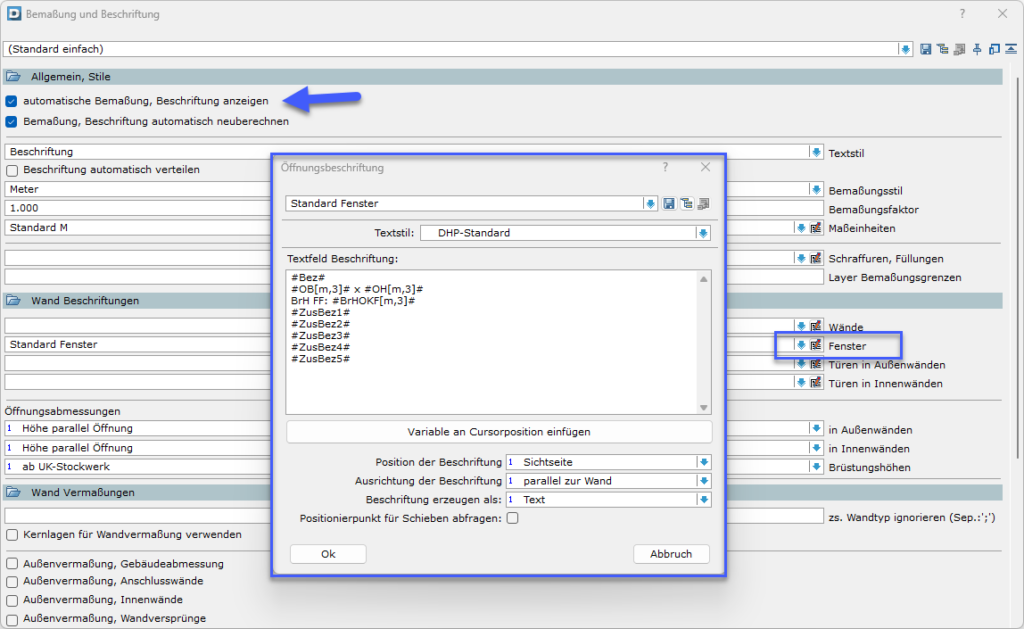Click the help question mark in Öffnungsbeschriftung

(665, 168)
